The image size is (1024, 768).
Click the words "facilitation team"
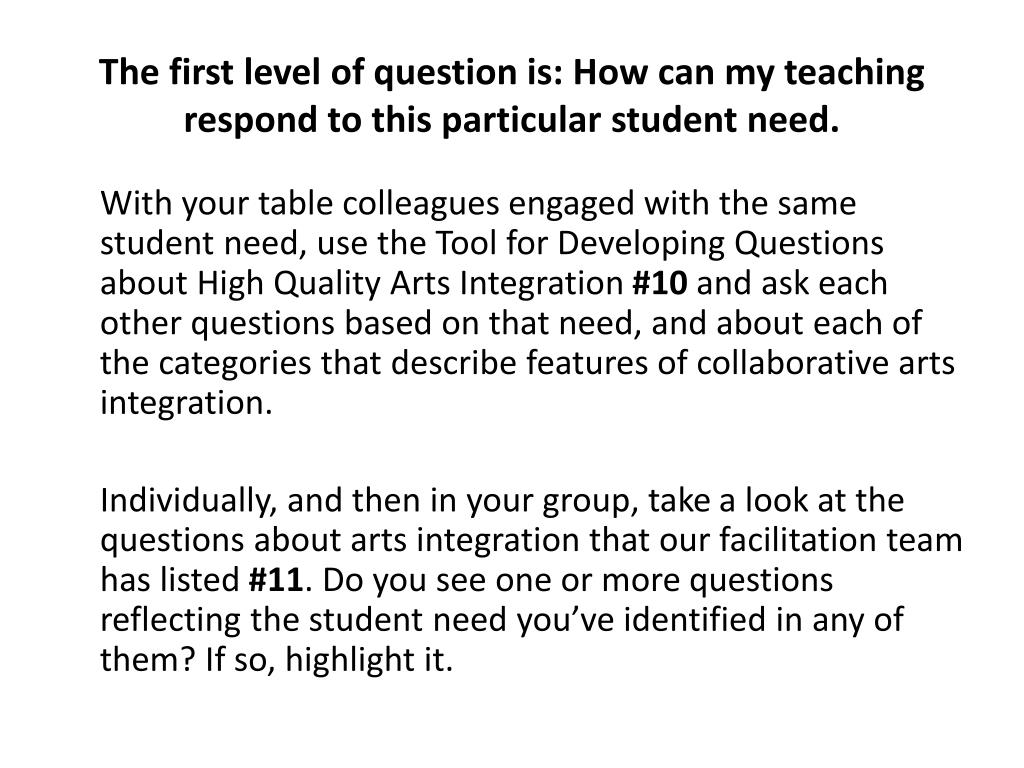pyautogui.click(x=841, y=540)
